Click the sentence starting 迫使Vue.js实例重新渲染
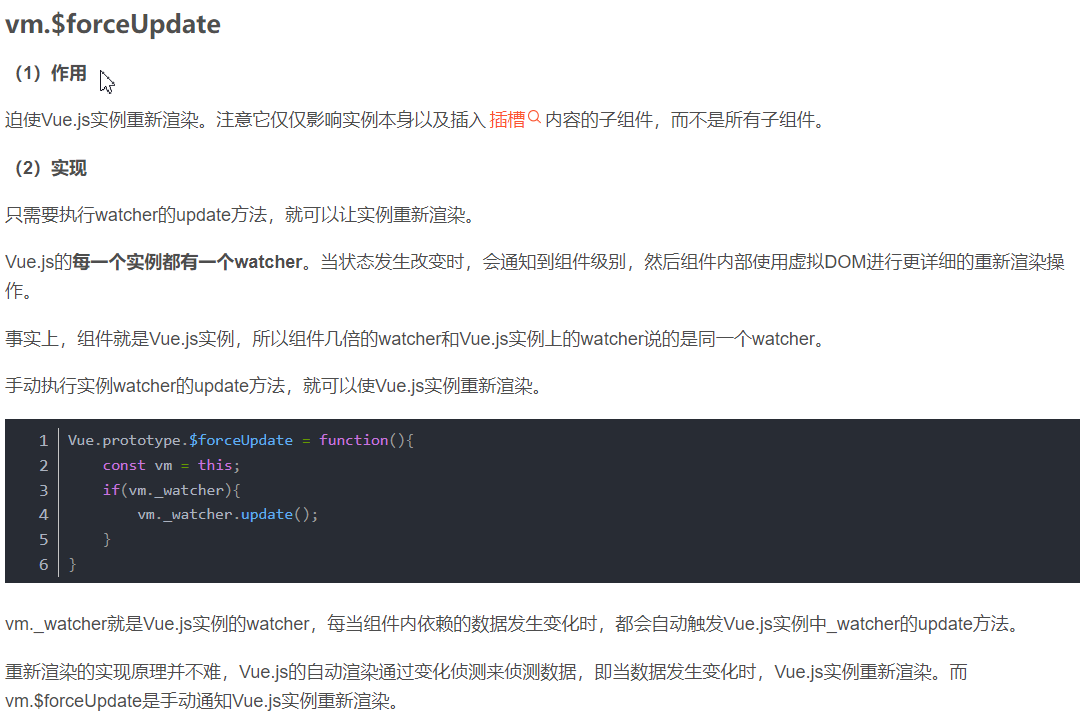 [x=415, y=120]
